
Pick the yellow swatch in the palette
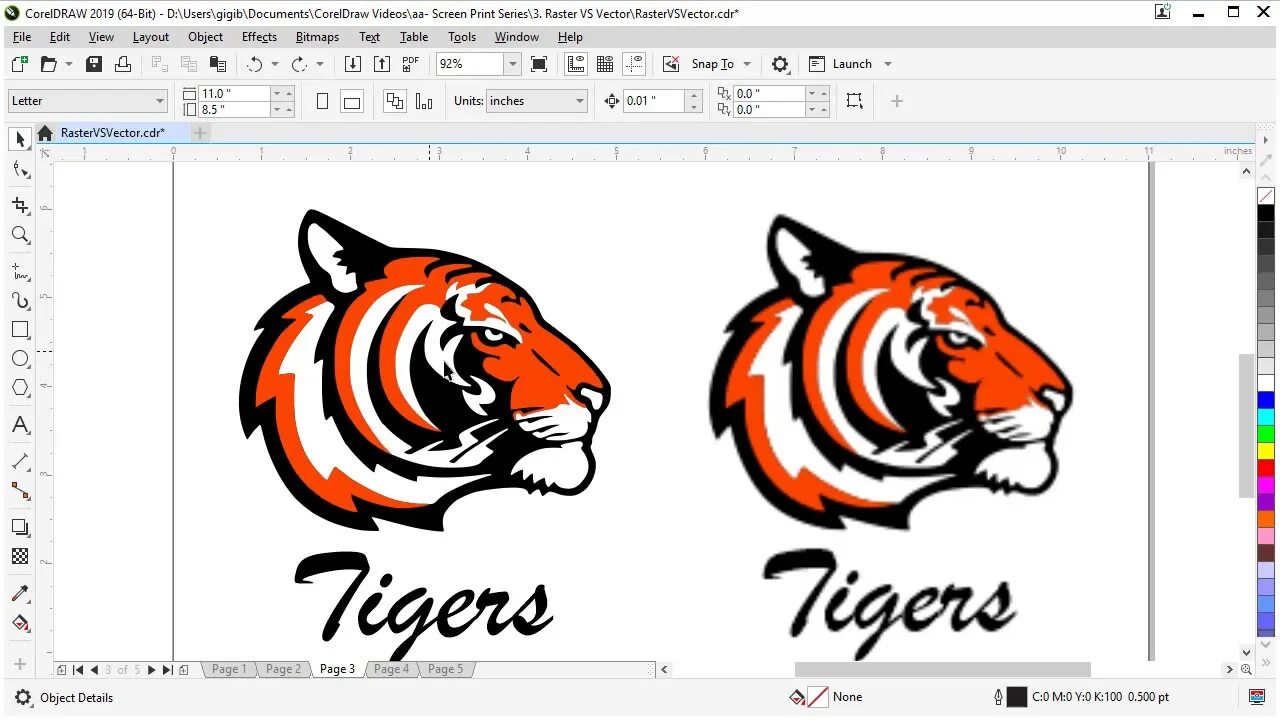pos(1266,451)
